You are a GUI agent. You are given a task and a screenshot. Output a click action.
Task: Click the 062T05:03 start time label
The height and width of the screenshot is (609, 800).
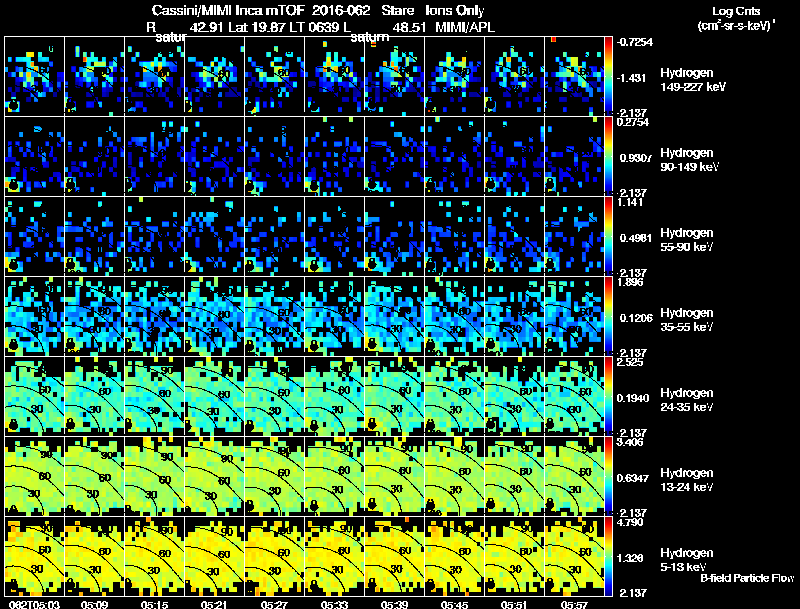pyautogui.click(x=34, y=604)
